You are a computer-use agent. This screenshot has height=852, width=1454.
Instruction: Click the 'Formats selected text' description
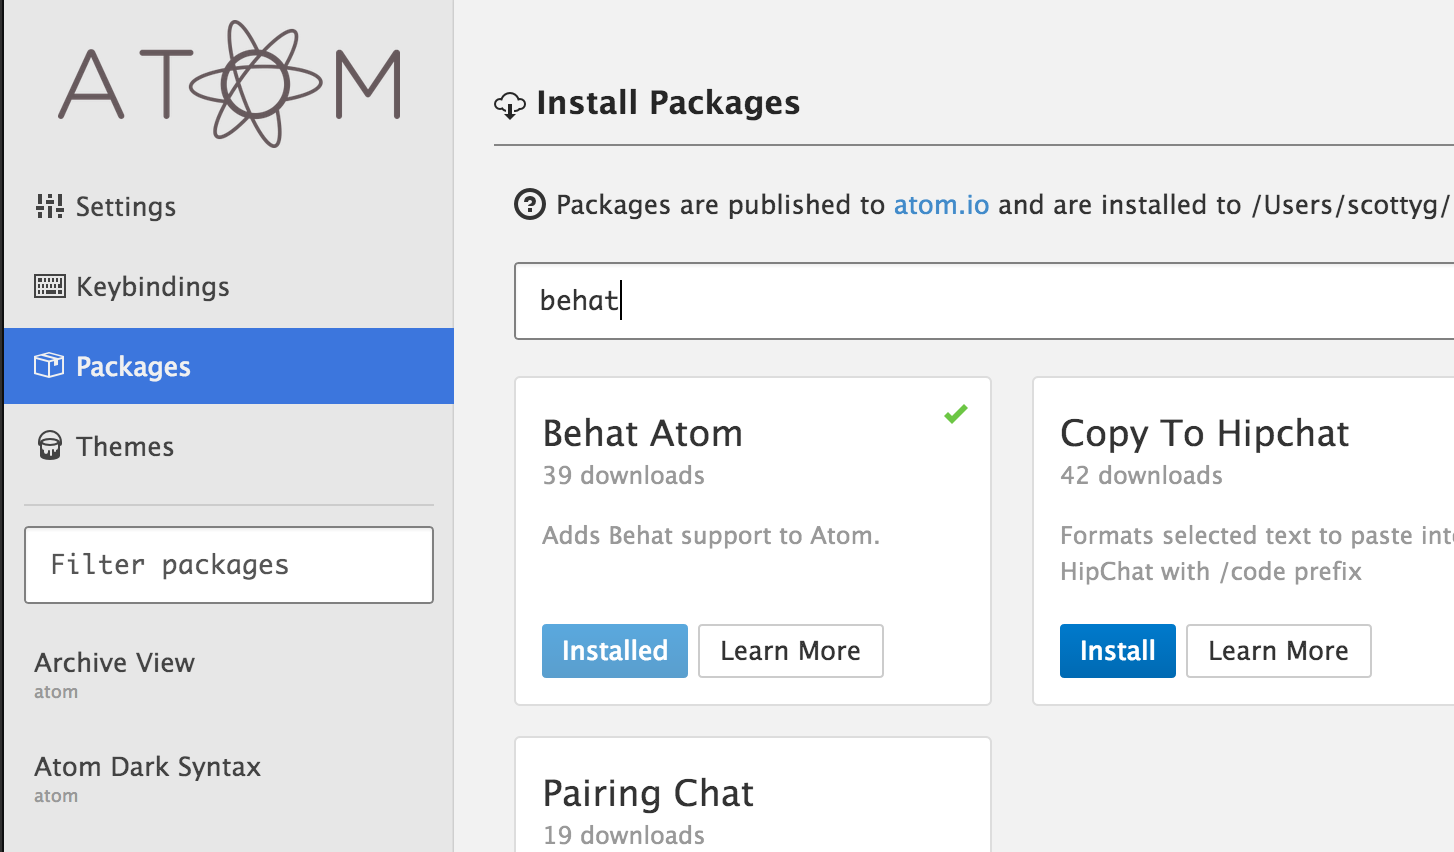[x=1257, y=553]
